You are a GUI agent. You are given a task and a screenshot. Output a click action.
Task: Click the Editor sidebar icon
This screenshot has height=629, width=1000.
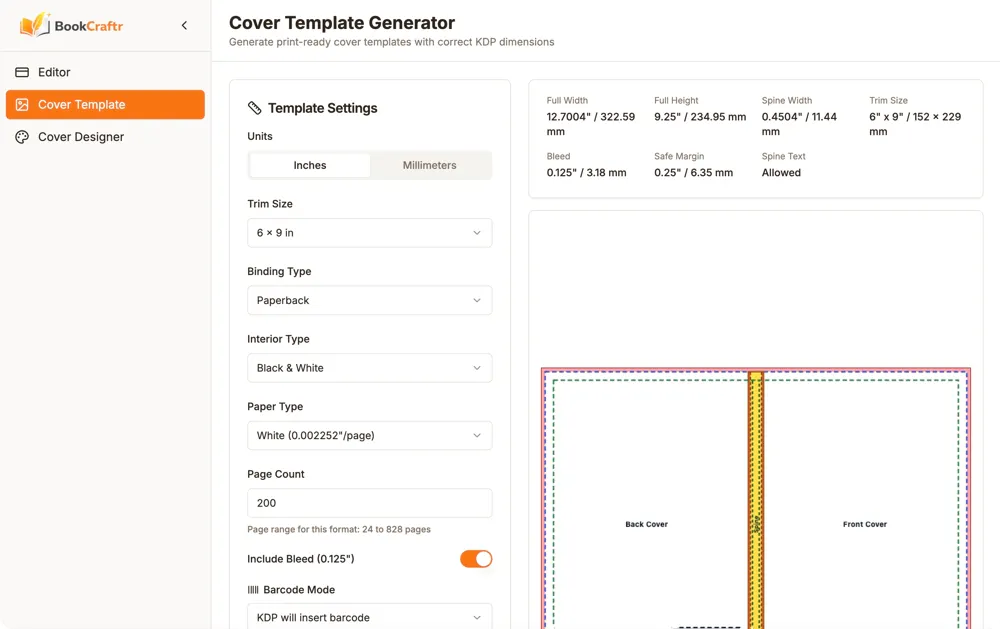tap(22, 72)
